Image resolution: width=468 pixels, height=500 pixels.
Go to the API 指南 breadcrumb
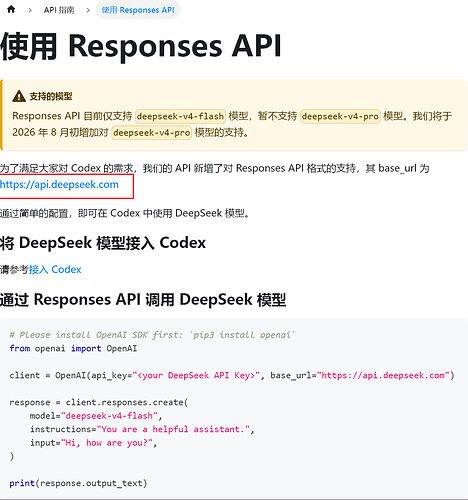click(59, 10)
